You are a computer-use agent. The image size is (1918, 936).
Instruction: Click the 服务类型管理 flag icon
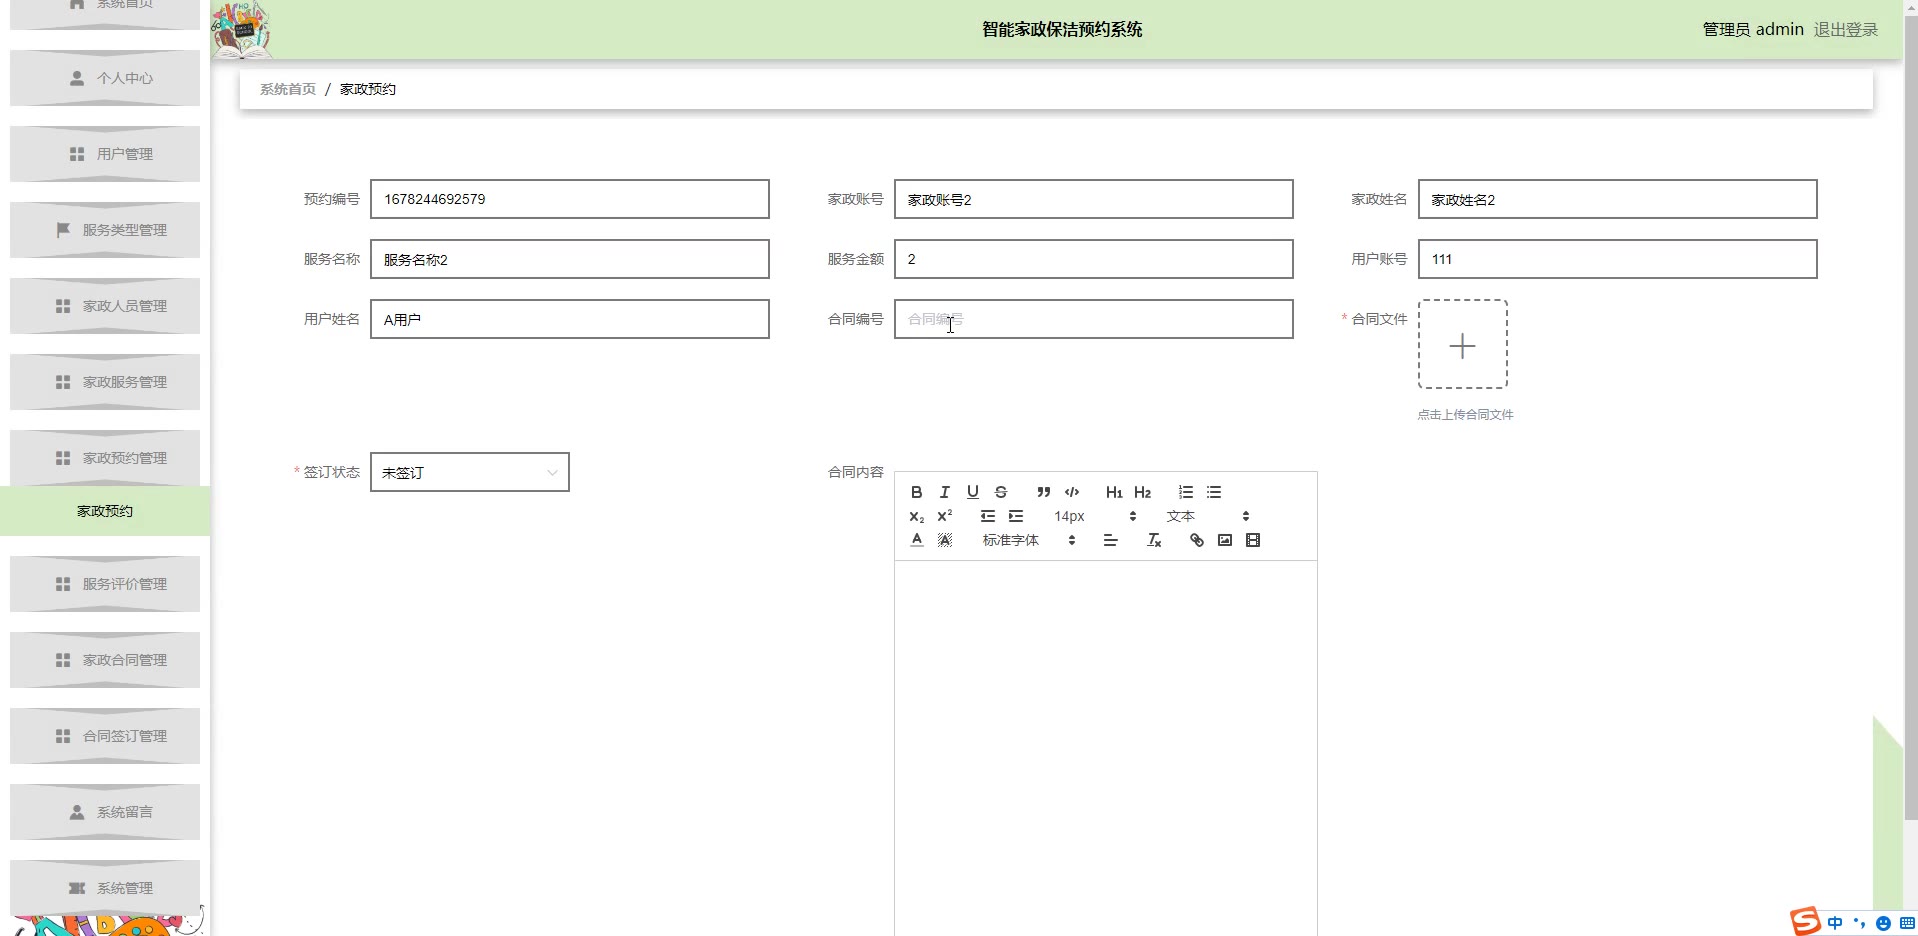[x=63, y=230]
